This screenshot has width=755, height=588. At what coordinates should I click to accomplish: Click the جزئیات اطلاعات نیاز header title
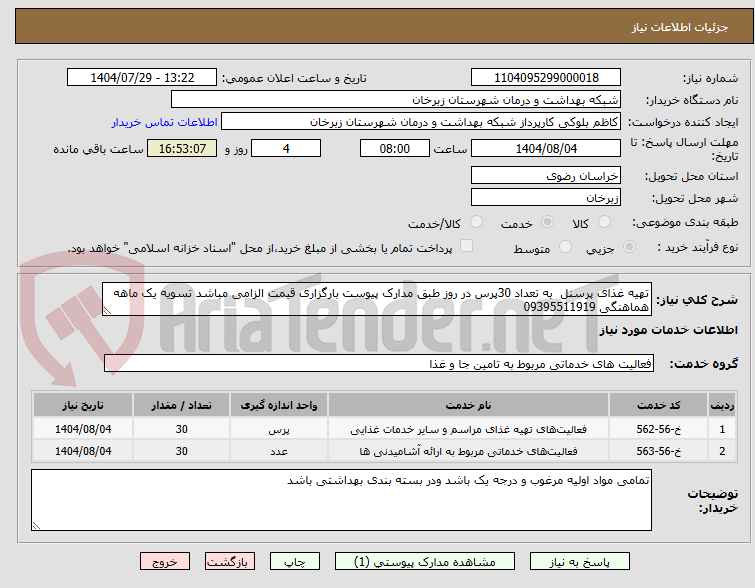point(679,27)
